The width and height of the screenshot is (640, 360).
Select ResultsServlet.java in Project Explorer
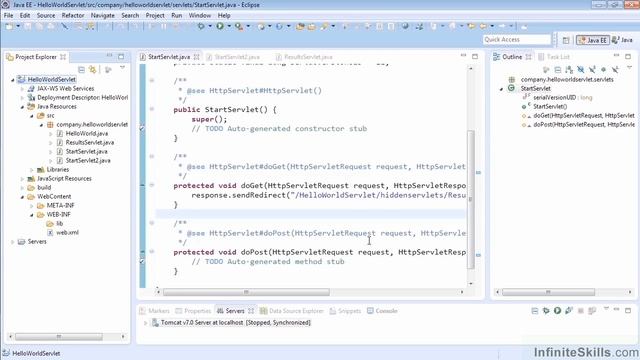click(90, 142)
